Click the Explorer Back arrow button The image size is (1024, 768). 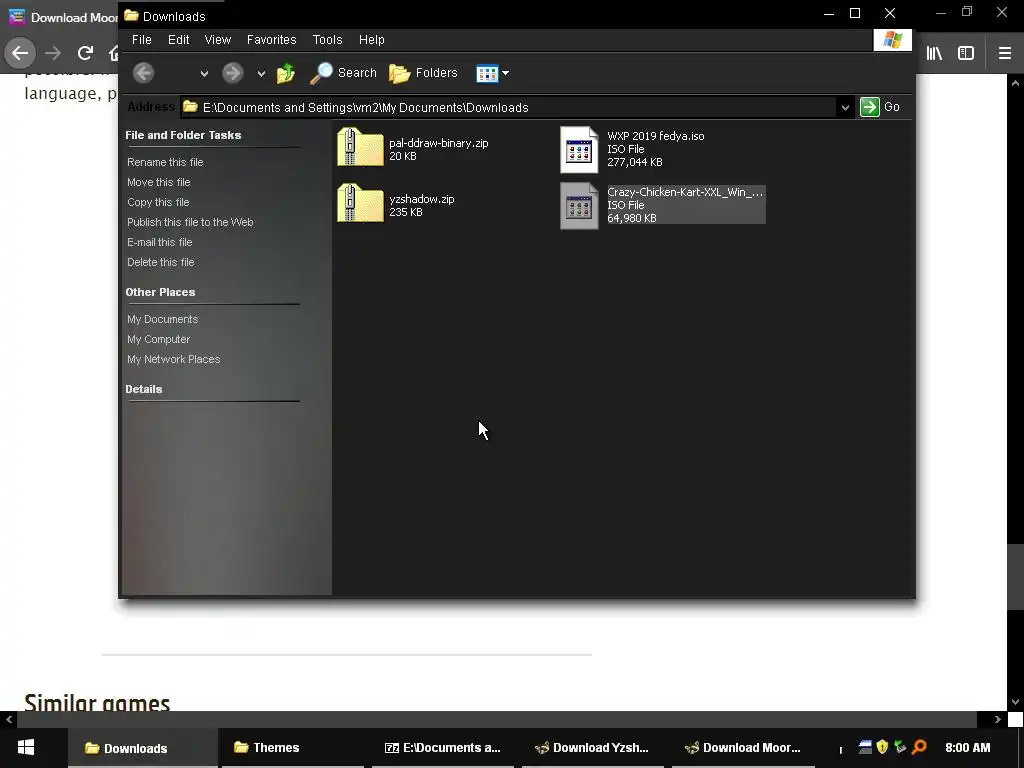click(x=144, y=72)
